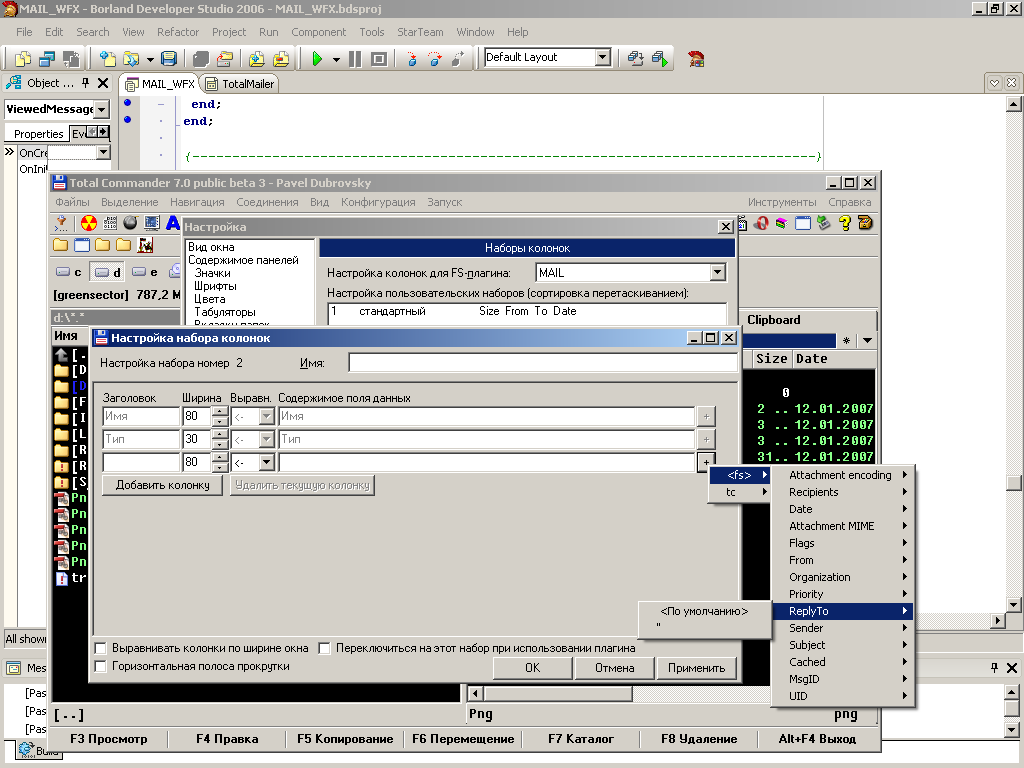Expand the Open file dropdown arrow in Borland toolbar
Viewport: 1024px width, 768px height.
(x=150, y=59)
